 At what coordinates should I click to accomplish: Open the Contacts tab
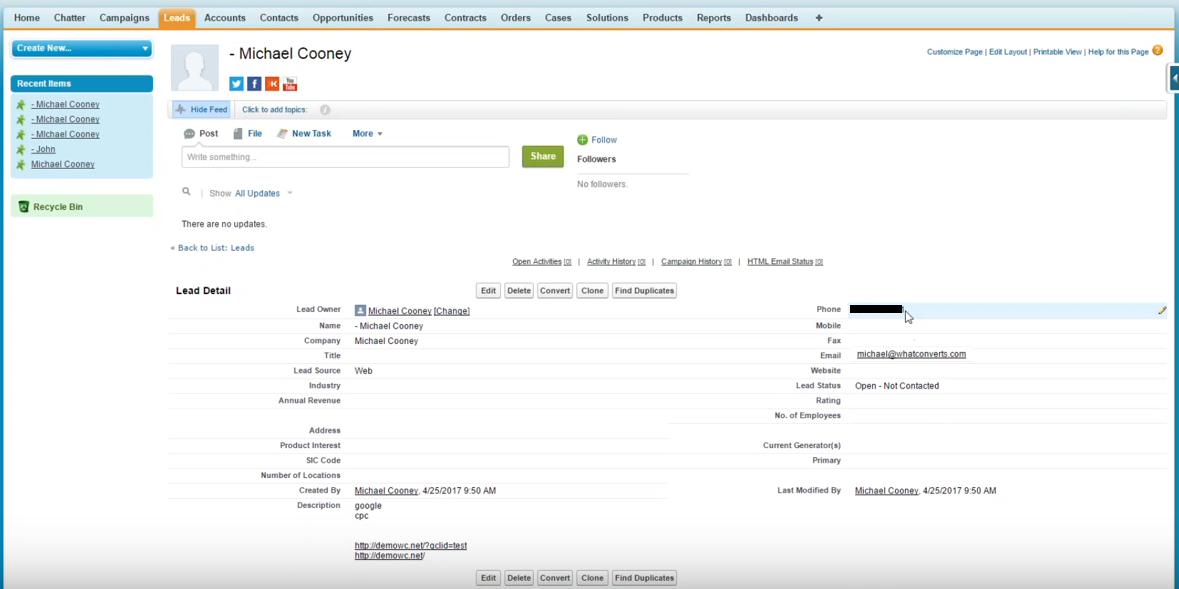point(279,18)
